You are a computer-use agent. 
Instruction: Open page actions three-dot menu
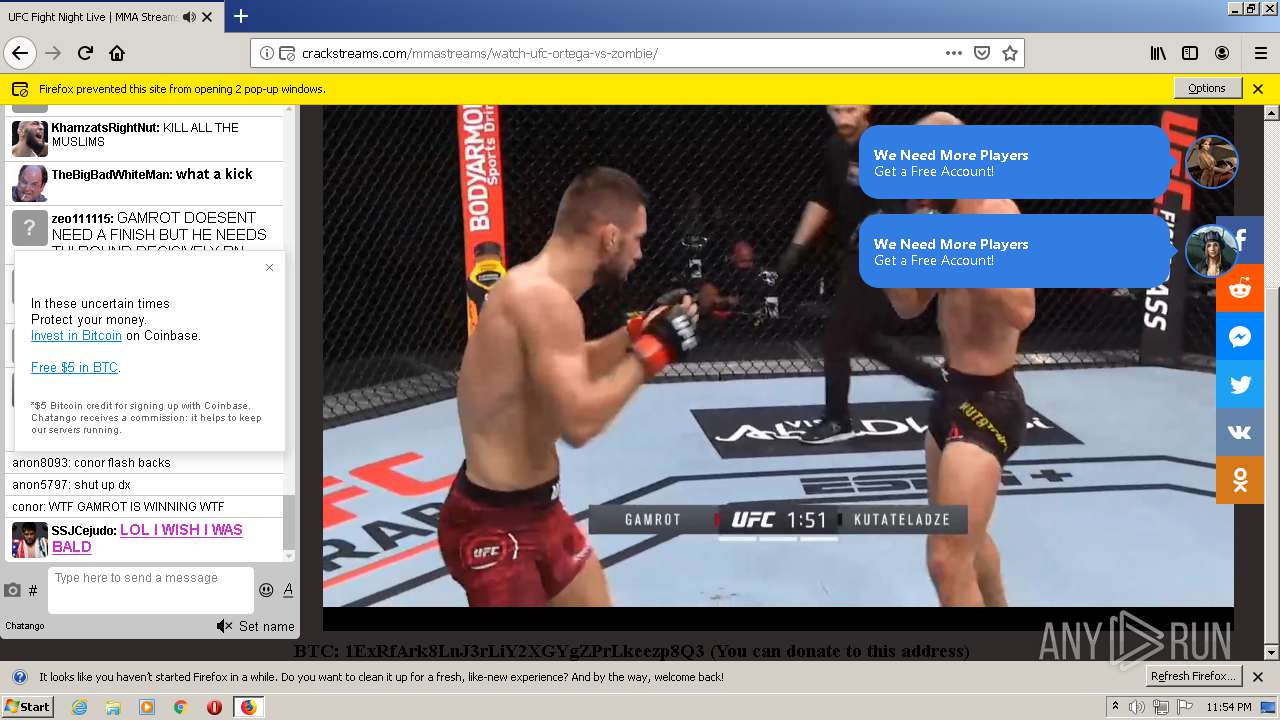(x=954, y=53)
